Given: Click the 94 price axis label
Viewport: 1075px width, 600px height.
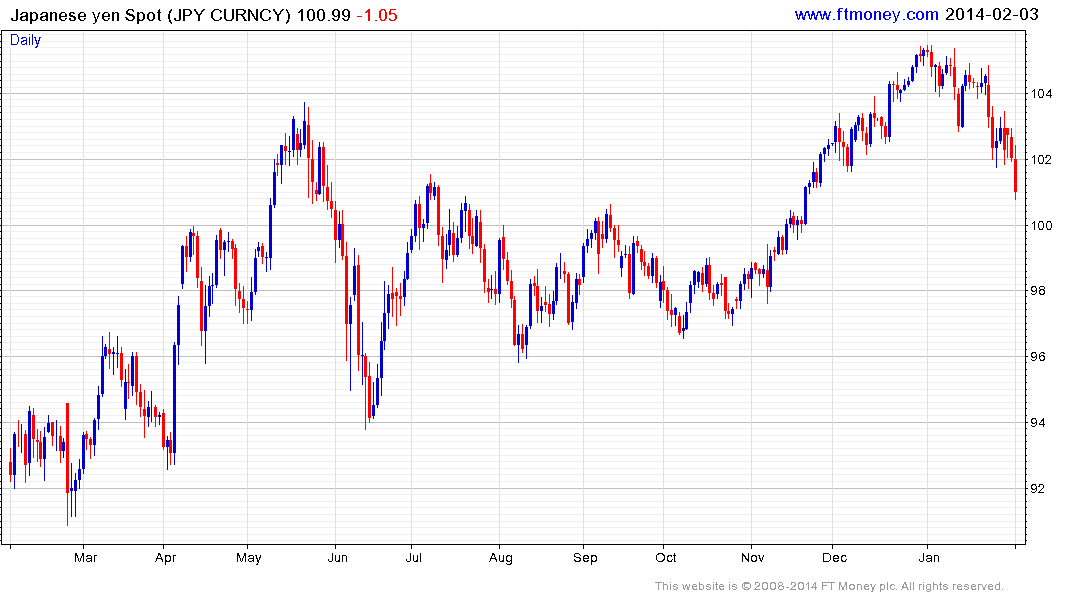Looking at the screenshot, I should (x=1038, y=422).
